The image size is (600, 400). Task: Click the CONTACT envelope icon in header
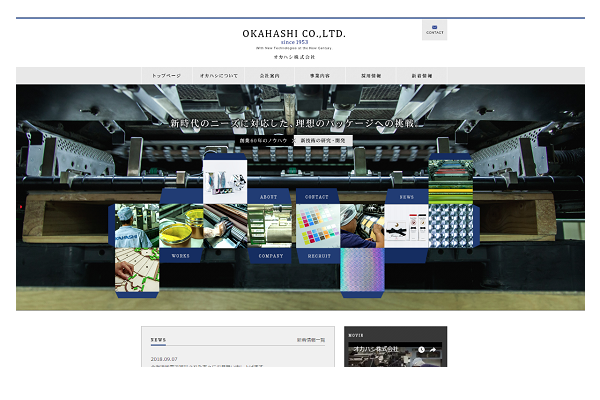coord(434,29)
